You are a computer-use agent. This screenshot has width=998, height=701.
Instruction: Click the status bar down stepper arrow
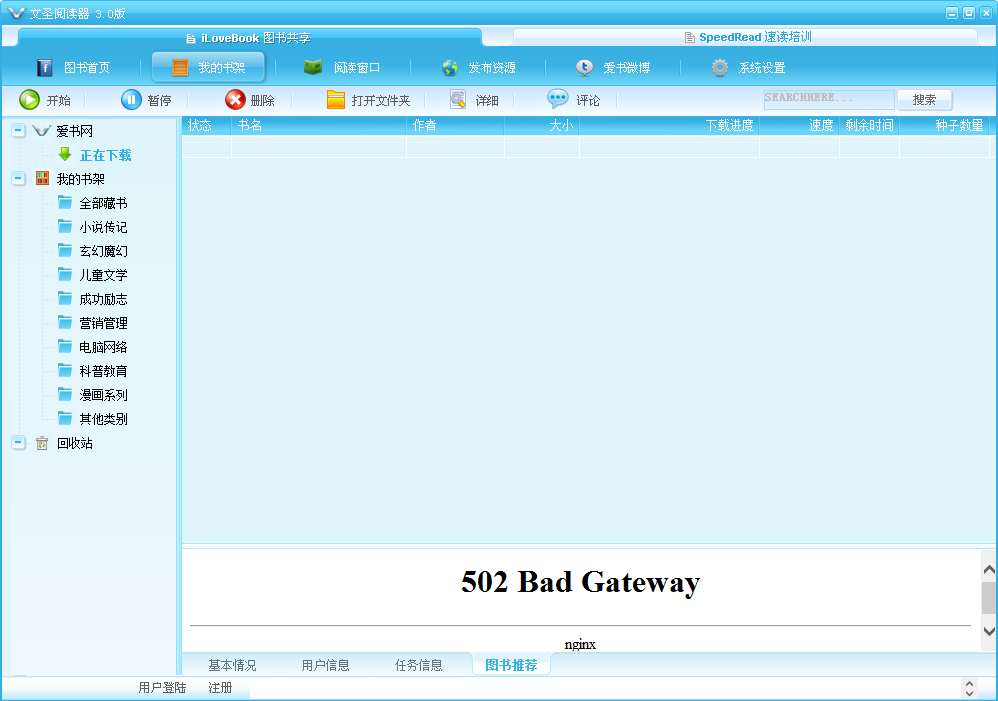(x=969, y=693)
